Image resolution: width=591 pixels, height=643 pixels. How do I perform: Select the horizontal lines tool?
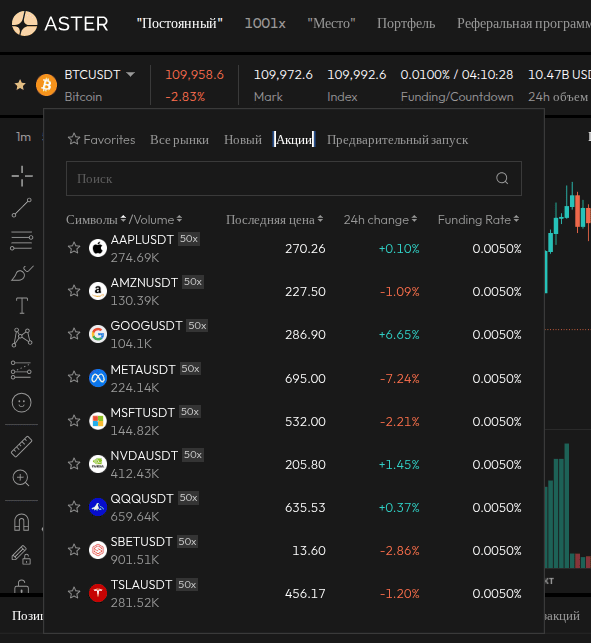click(22, 240)
